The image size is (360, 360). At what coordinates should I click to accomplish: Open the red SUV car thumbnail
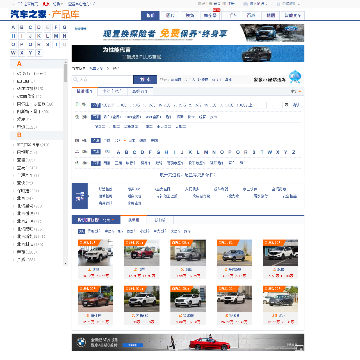pyautogui.click(x=142, y=253)
